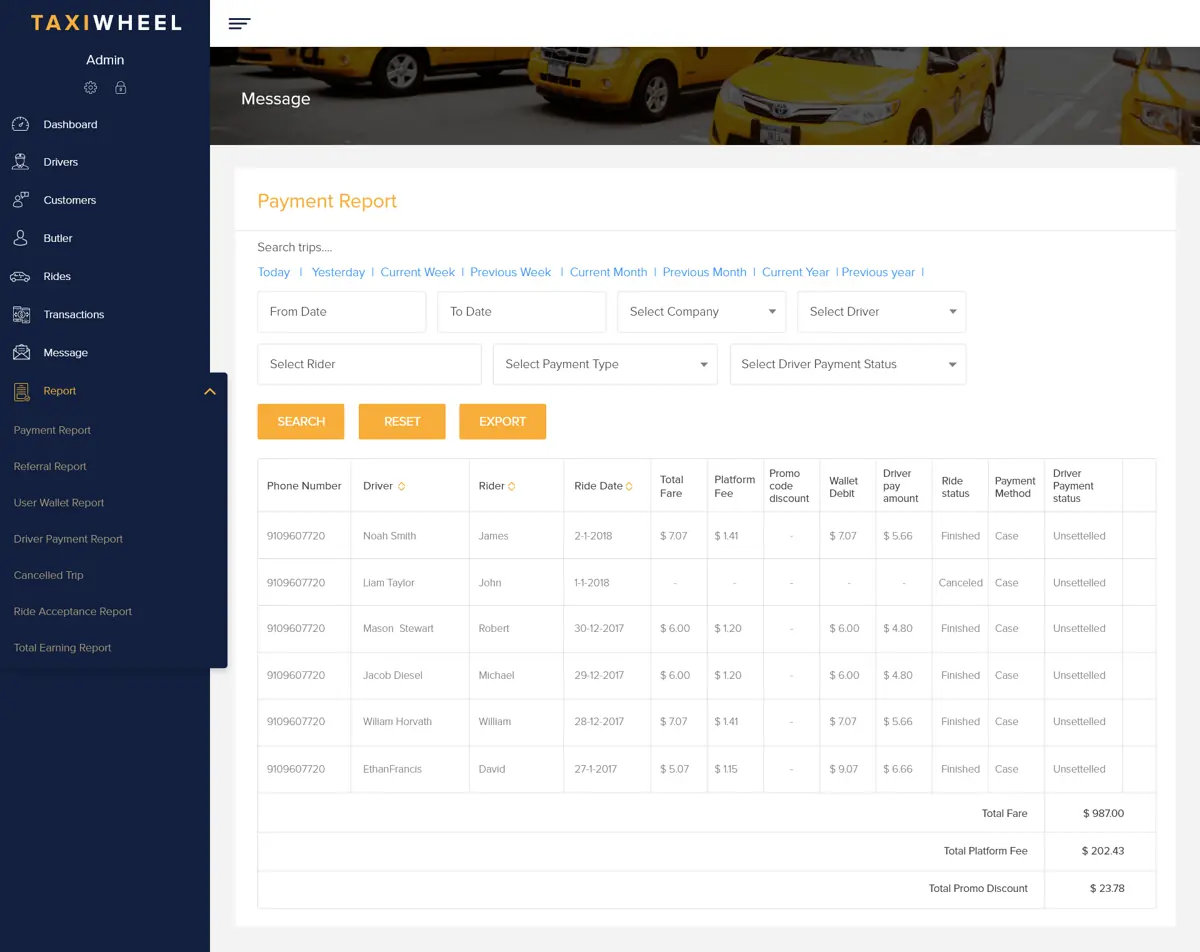The image size is (1200, 952).
Task: Click driver name Noah Smith
Action: click(389, 536)
